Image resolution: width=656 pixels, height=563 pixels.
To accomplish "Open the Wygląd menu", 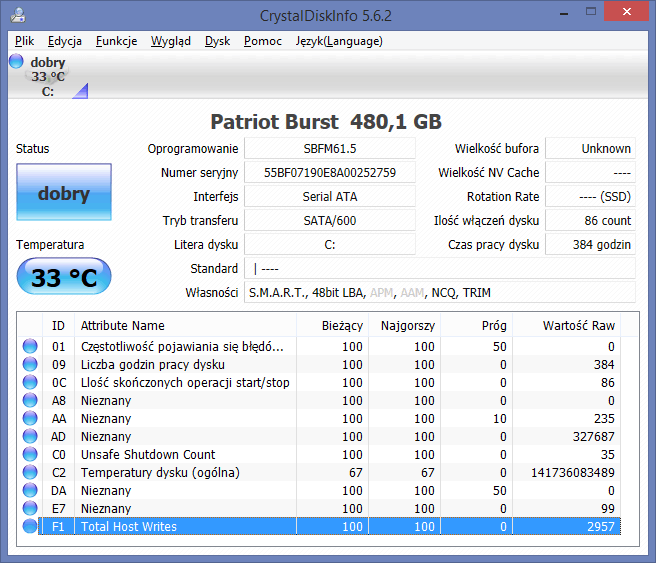I will point(171,41).
